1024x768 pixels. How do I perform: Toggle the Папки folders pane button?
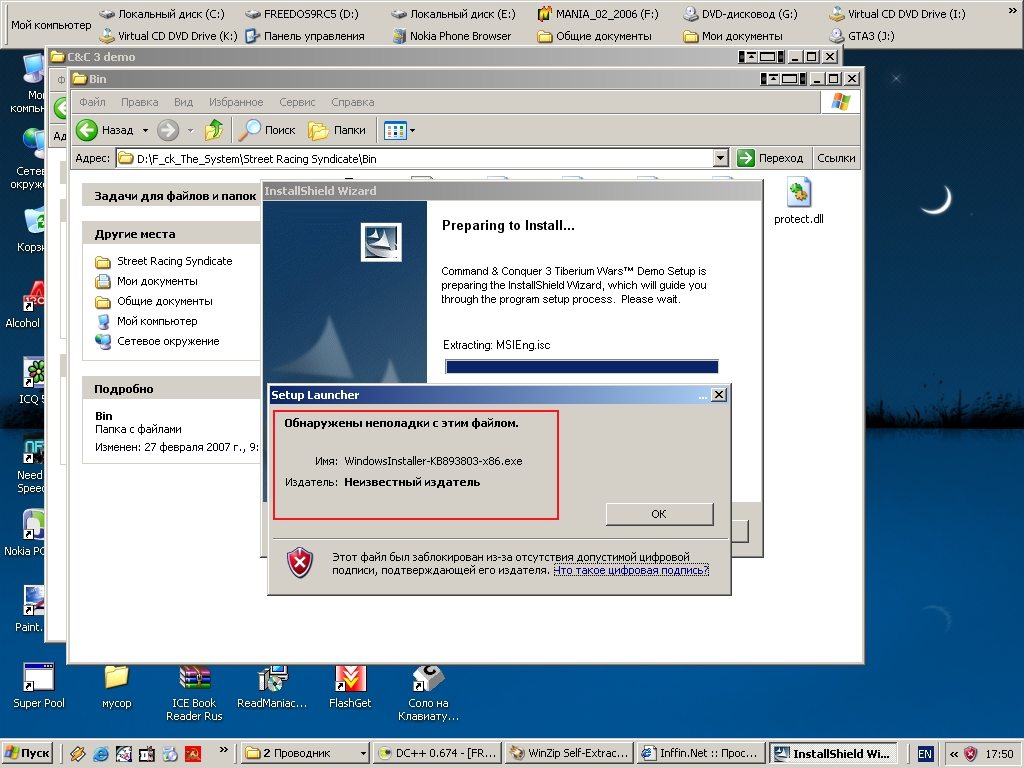pos(337,130)
